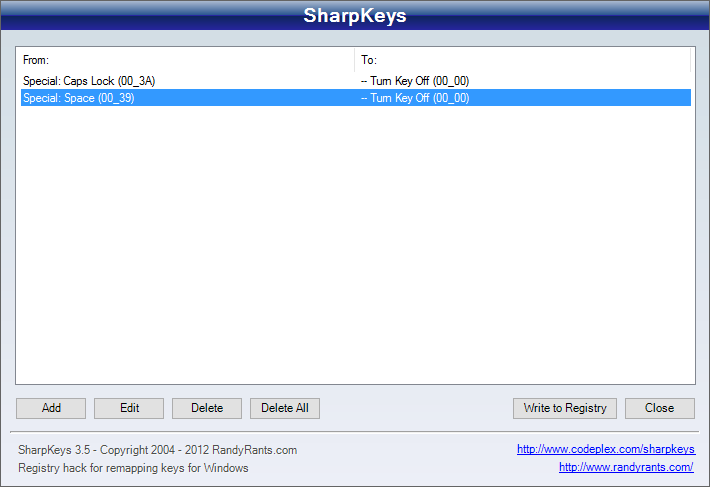Select the Special: Space (00_39) row
710x487 pixels.
pyautogui.click(x=356, y=98)
